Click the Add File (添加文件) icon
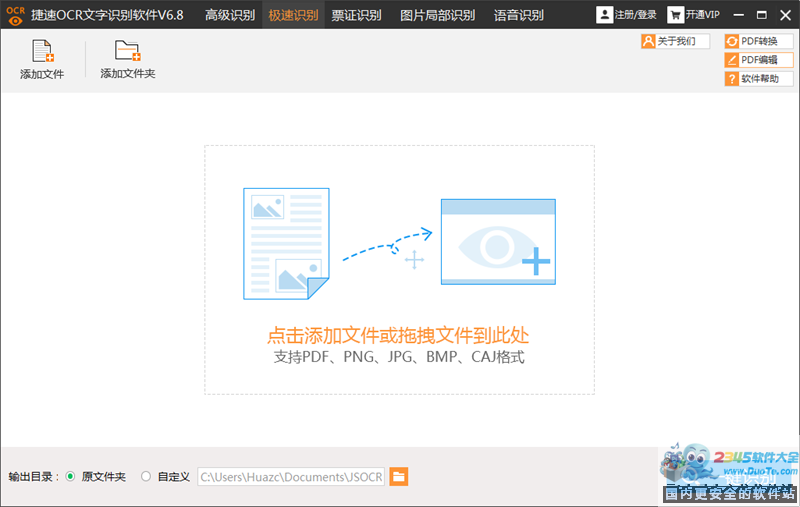 click(x=42, y=52)
